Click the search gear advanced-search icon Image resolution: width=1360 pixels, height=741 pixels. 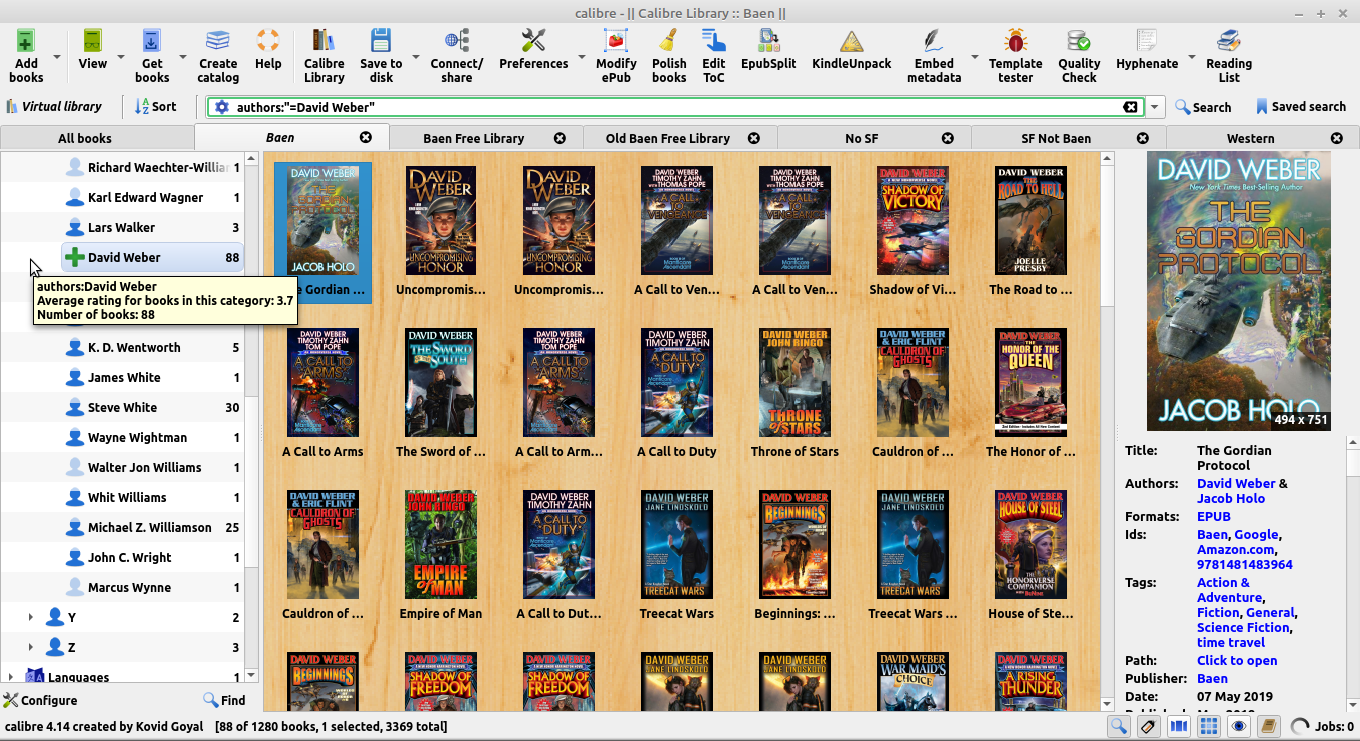pos(222,107)
